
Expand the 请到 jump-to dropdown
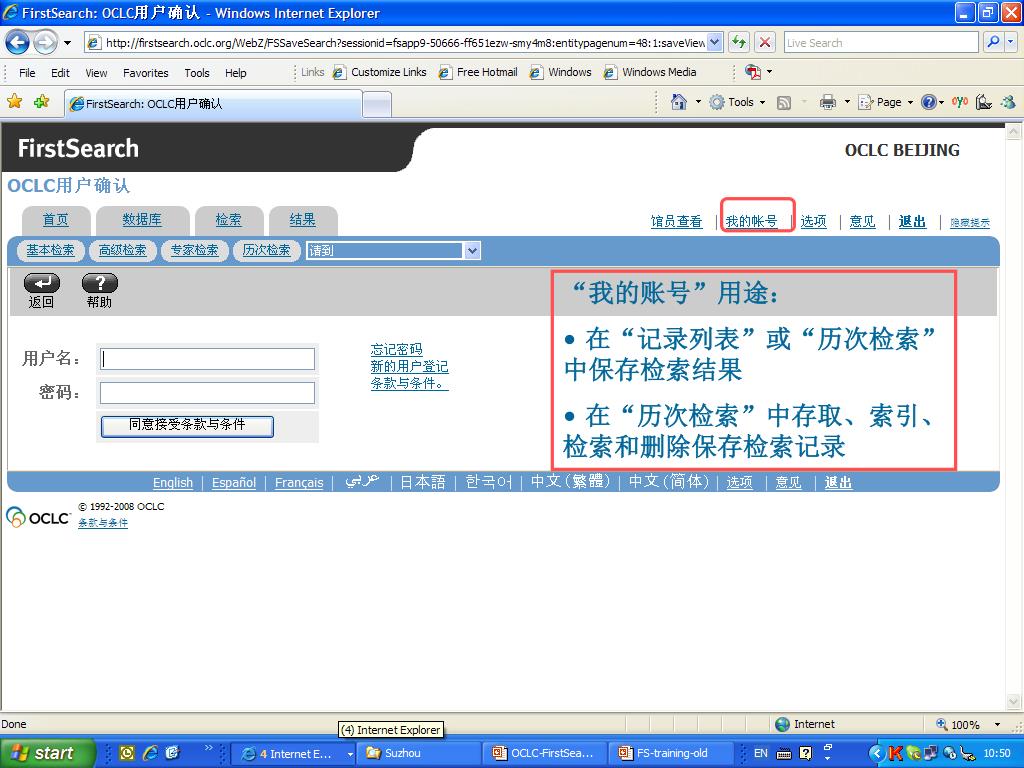(x=472, y=251)
